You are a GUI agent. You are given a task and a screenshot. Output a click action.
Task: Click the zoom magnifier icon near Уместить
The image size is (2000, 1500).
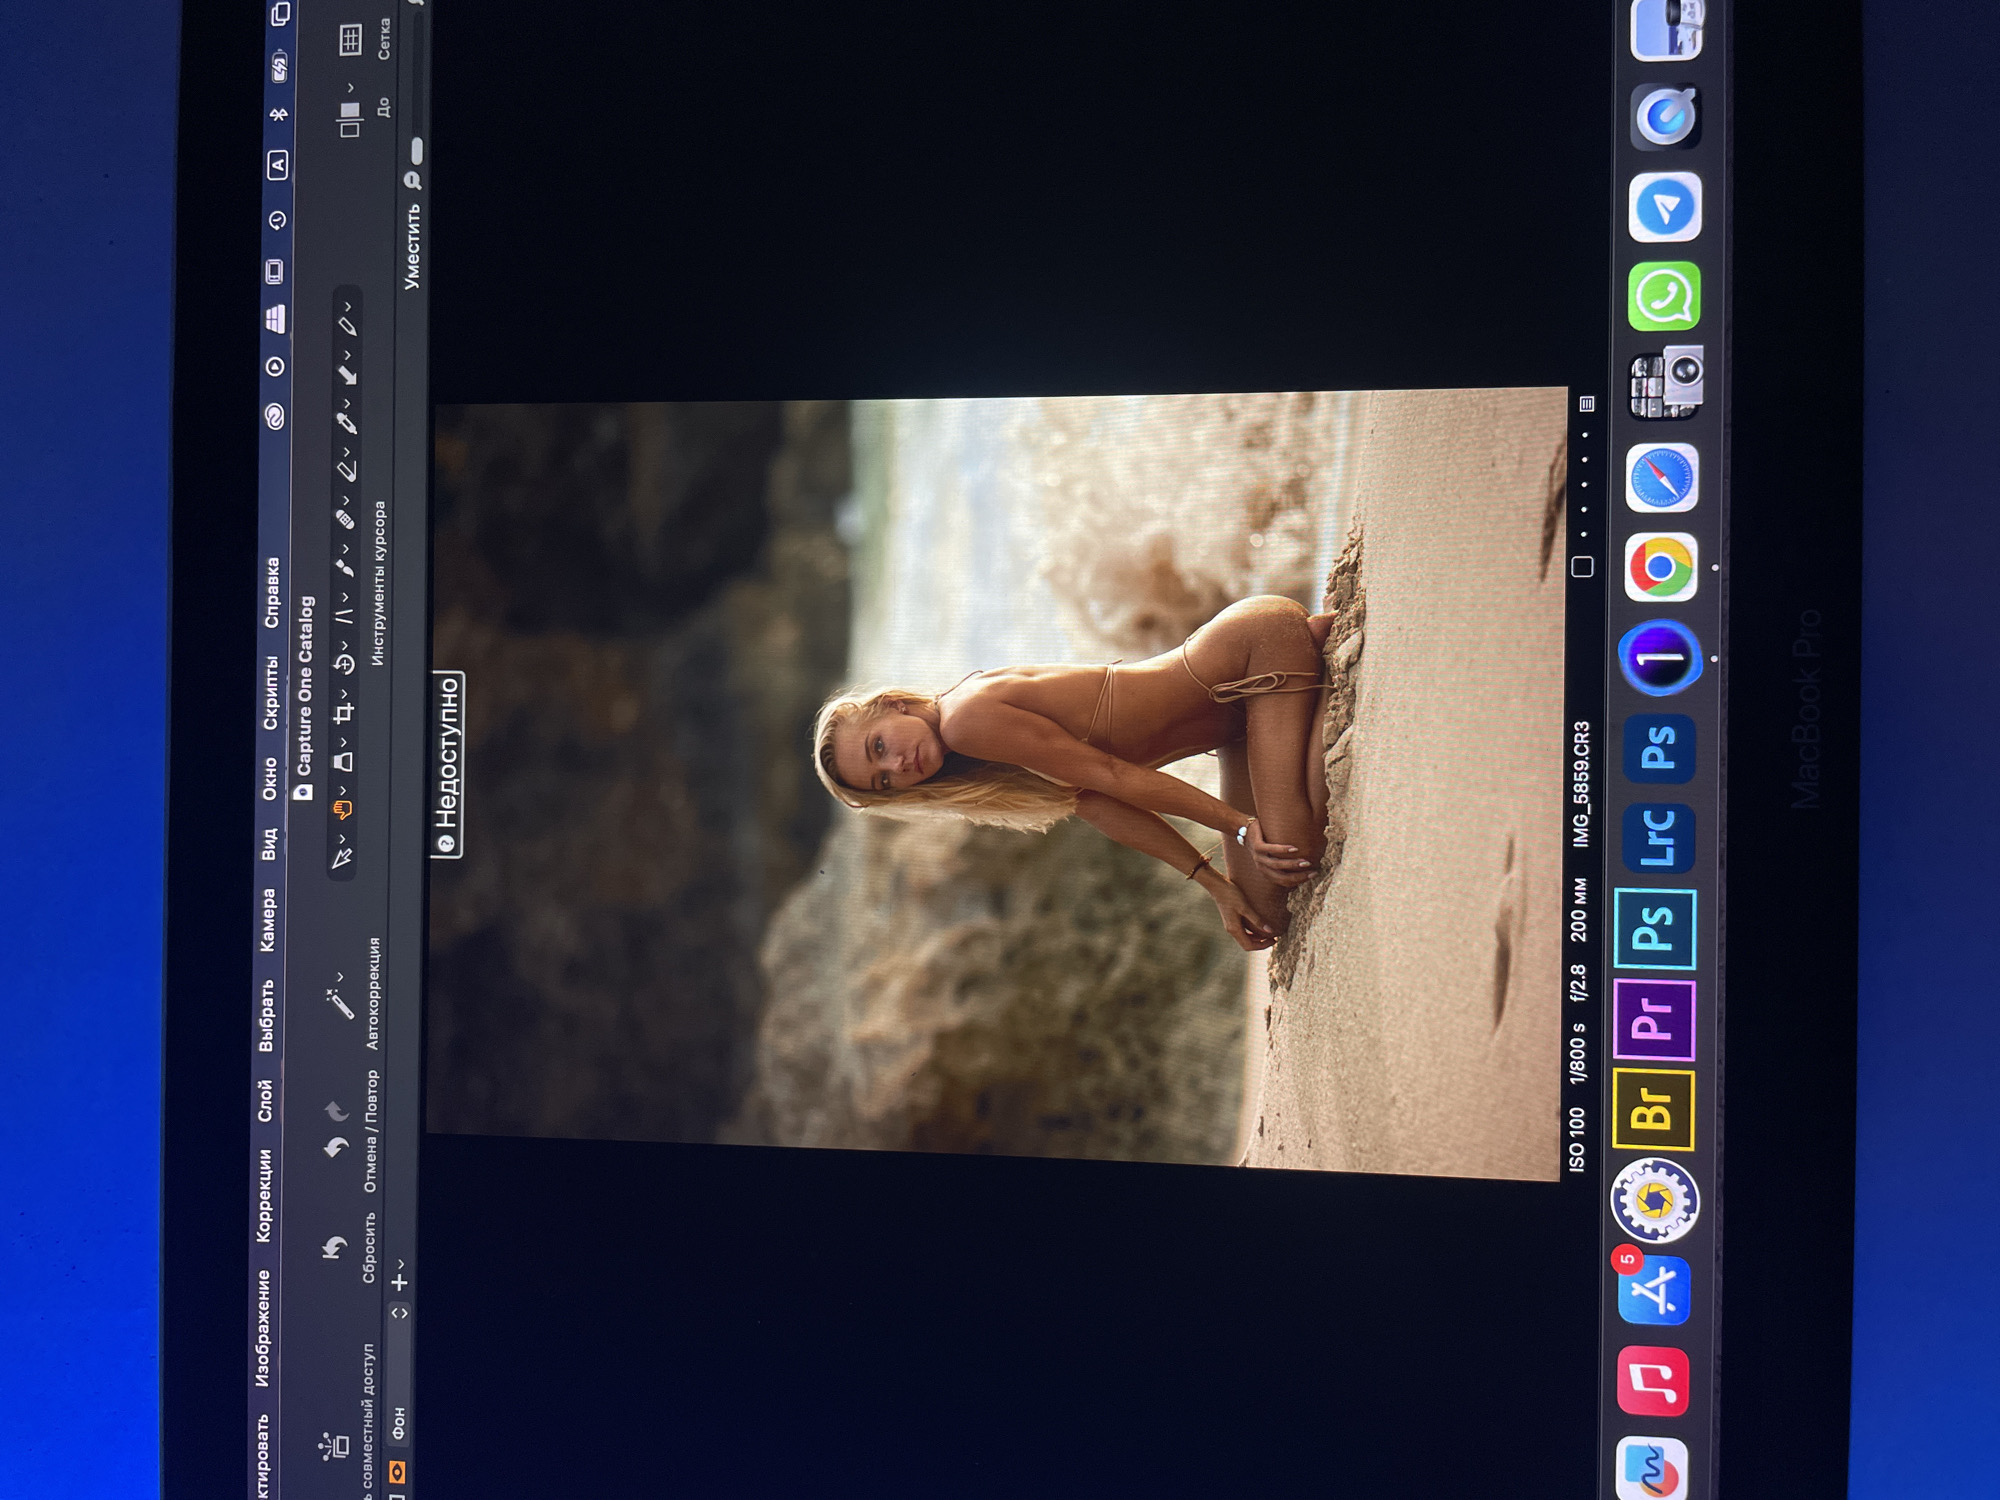[412, 180]
